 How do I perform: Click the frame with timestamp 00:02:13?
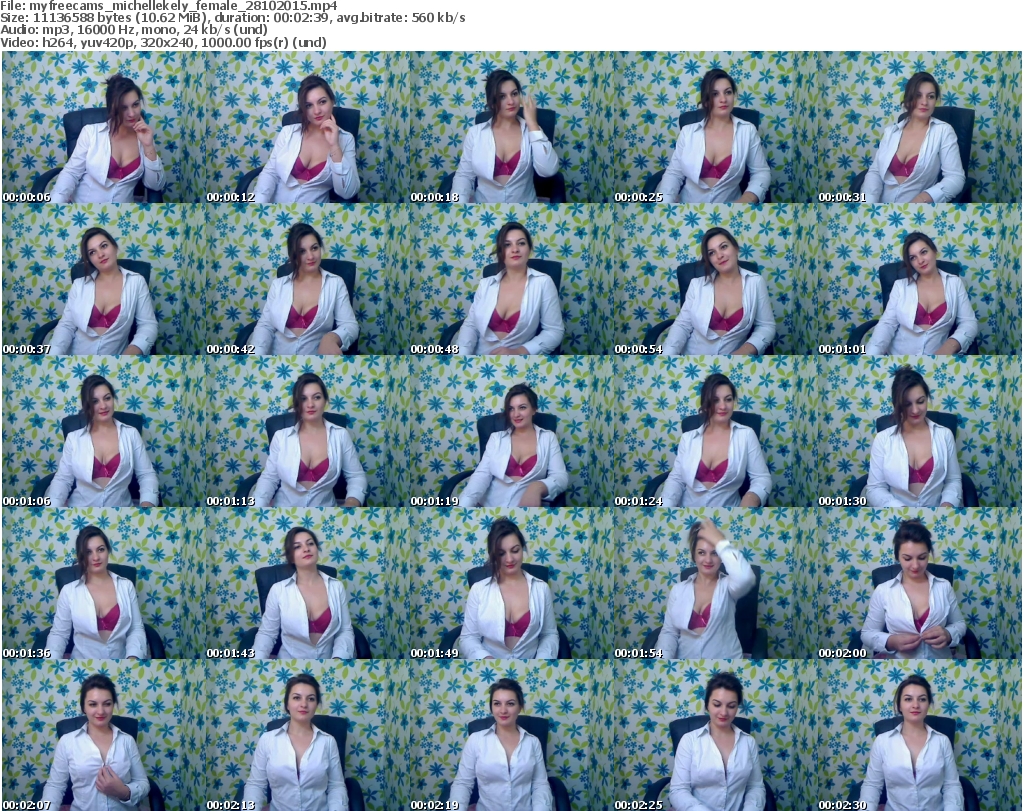tap(308, 735)
